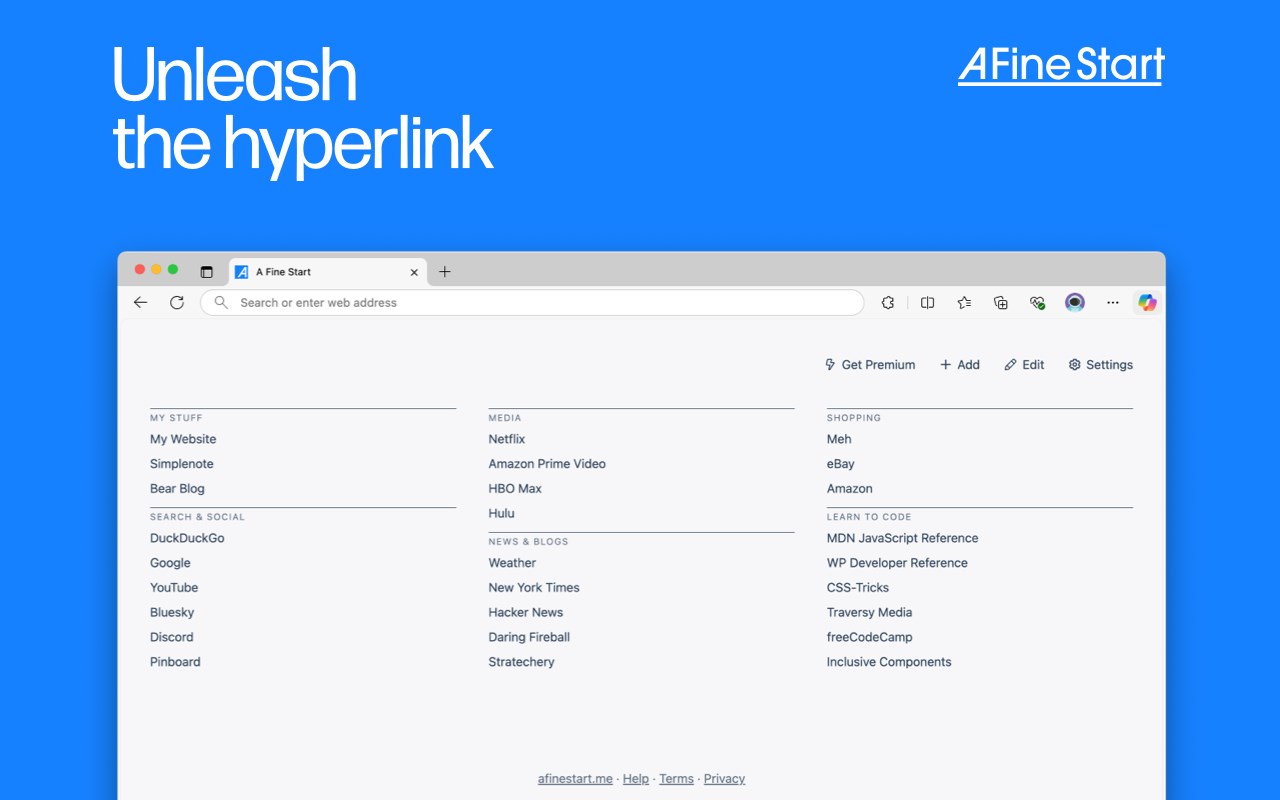
Task: Click the afinestart.me footer link
Action: (x=575, y=779)
